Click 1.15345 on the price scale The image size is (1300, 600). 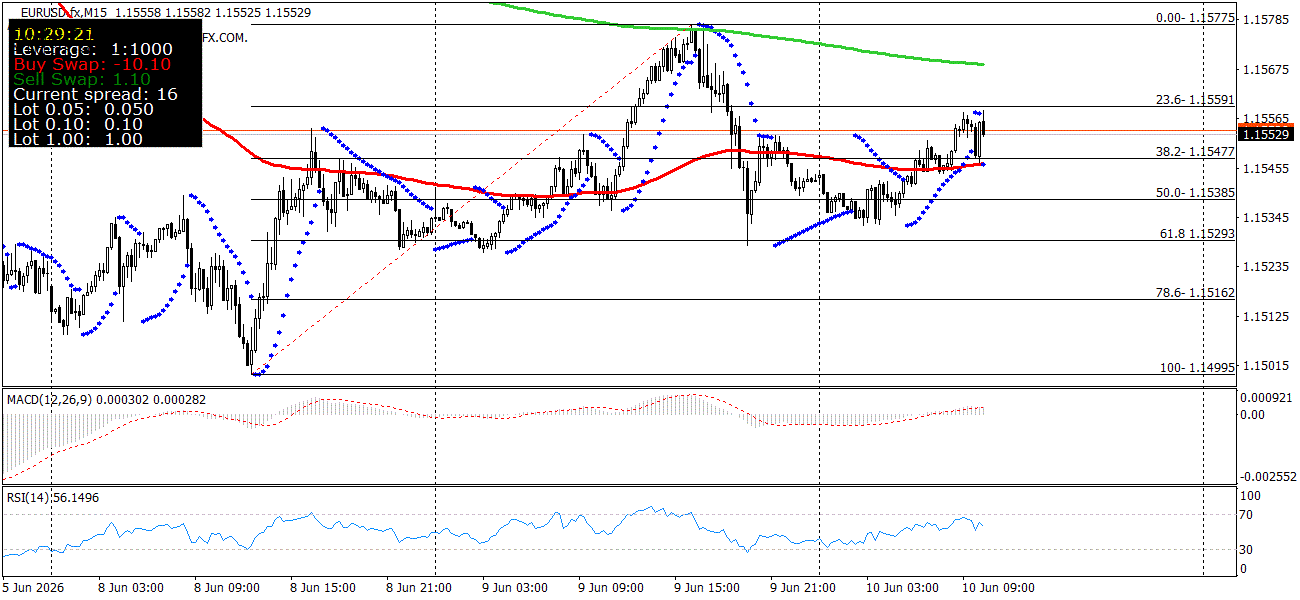[1265, 217]
